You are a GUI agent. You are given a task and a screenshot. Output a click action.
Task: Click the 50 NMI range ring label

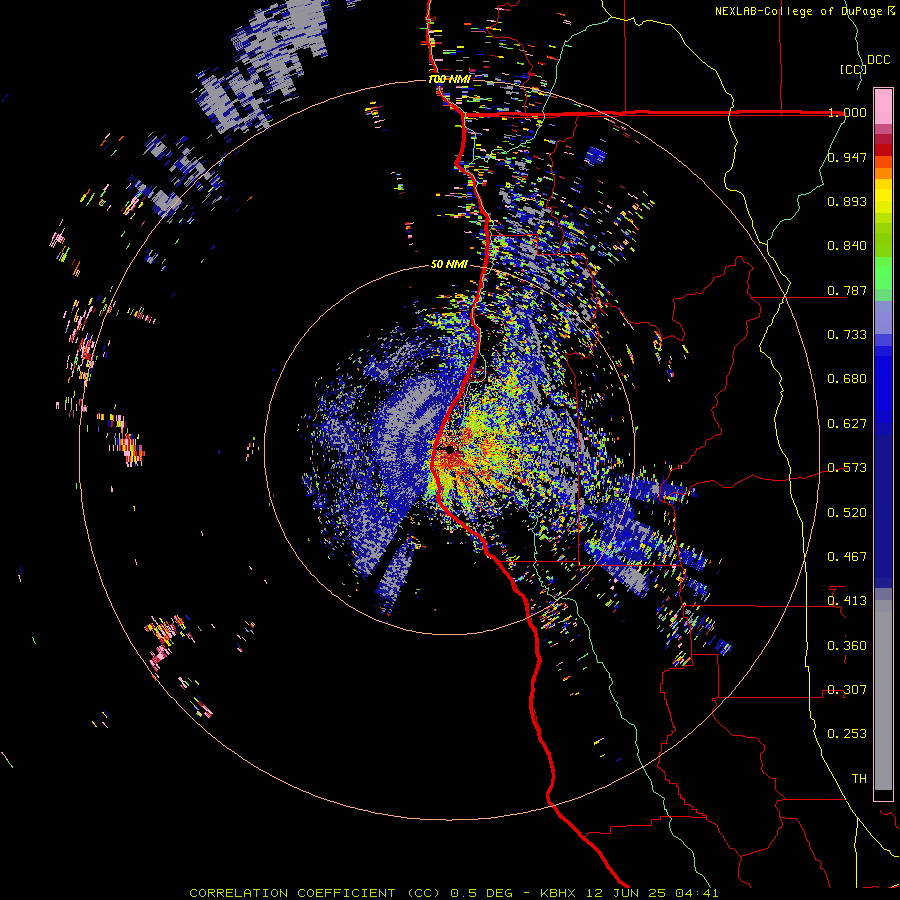[449, 265]
